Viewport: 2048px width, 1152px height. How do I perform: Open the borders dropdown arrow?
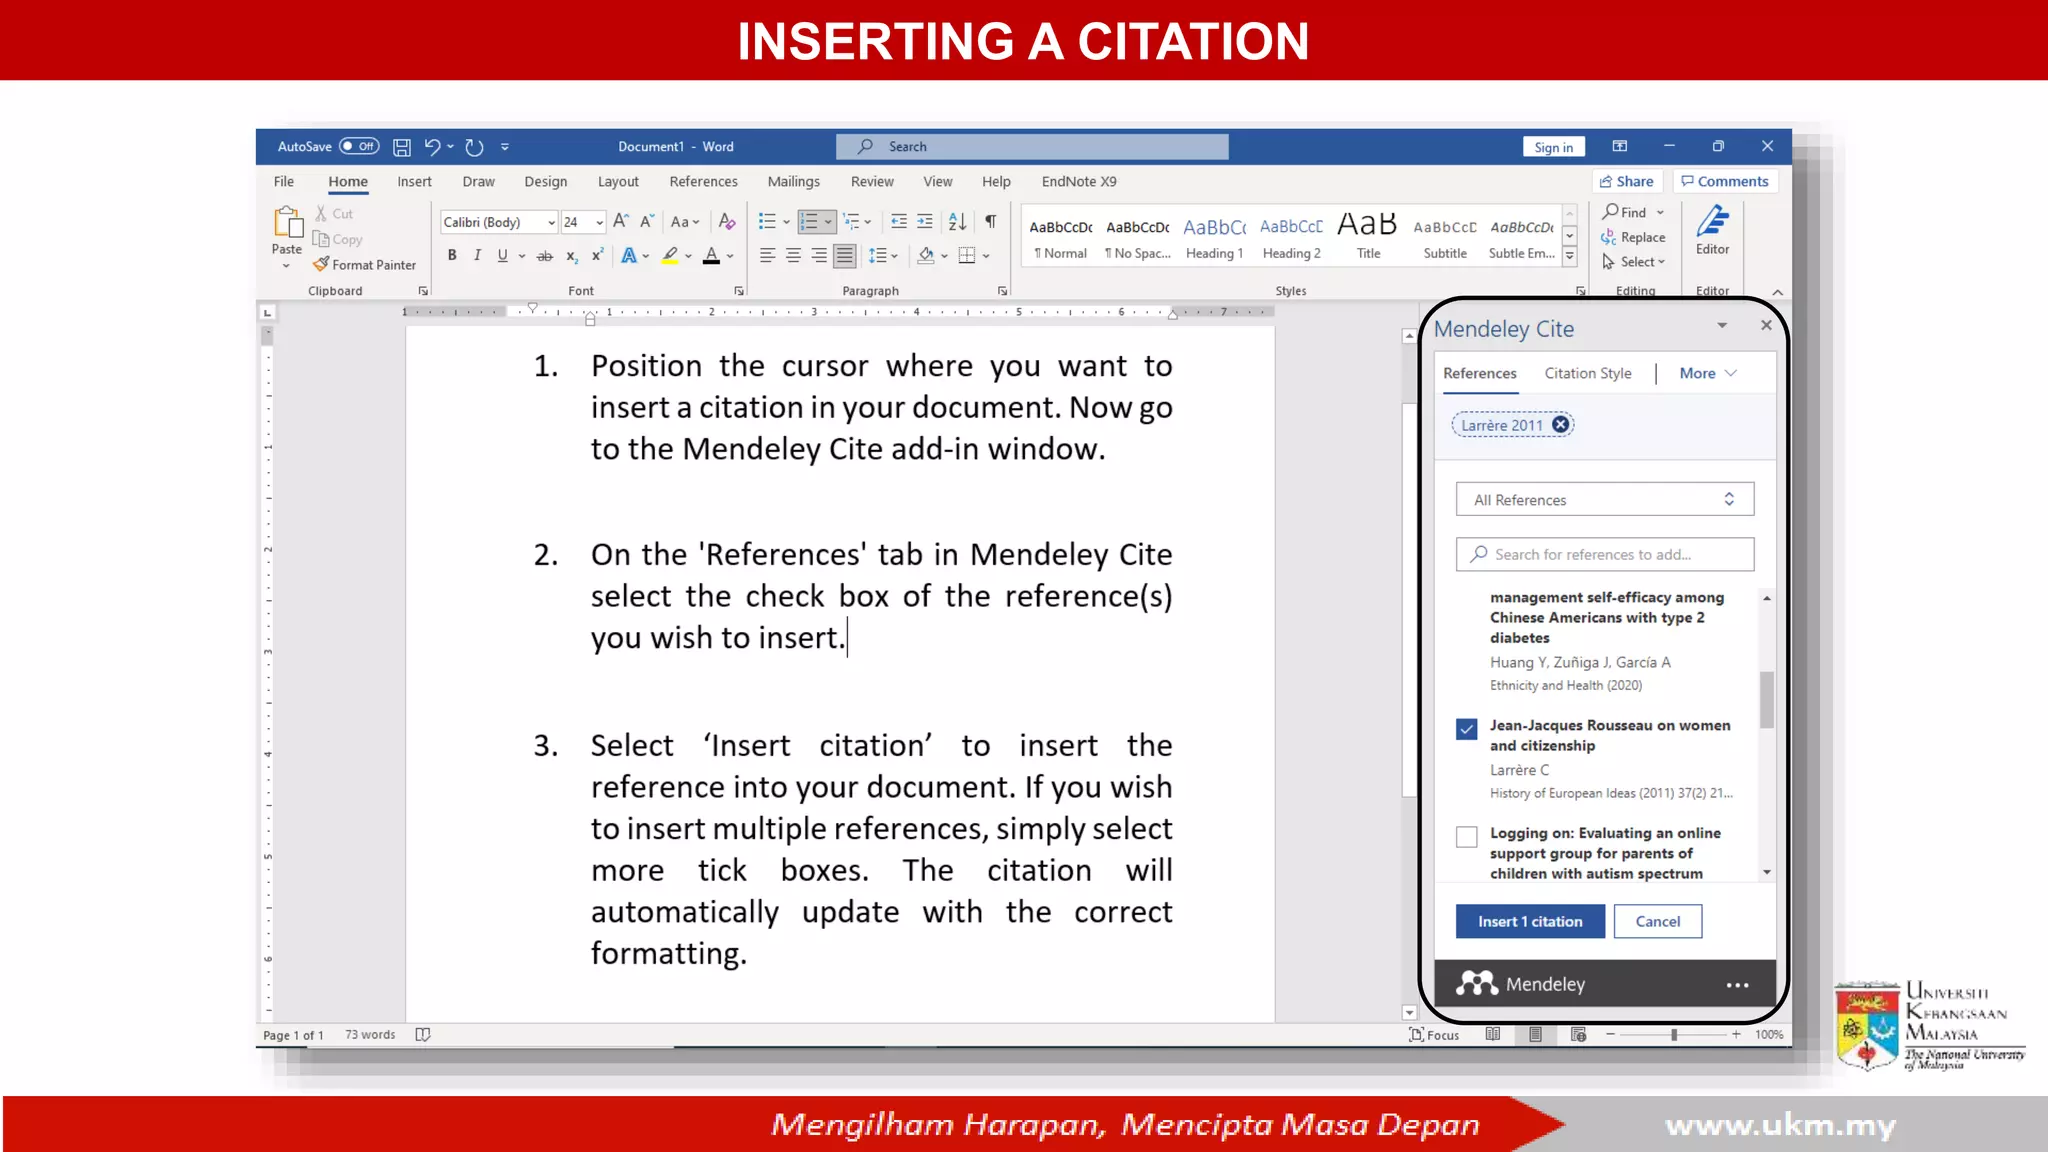pyautogui.click(x=986, y=256)
